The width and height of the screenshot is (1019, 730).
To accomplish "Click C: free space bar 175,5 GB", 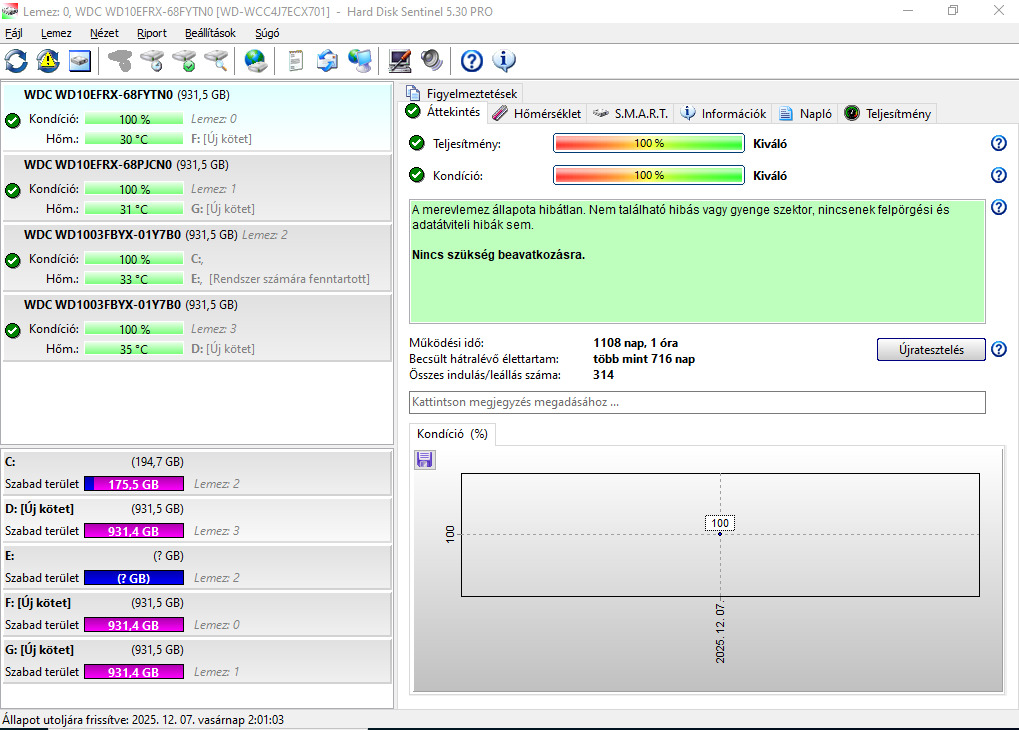I will tap(134, 484).
